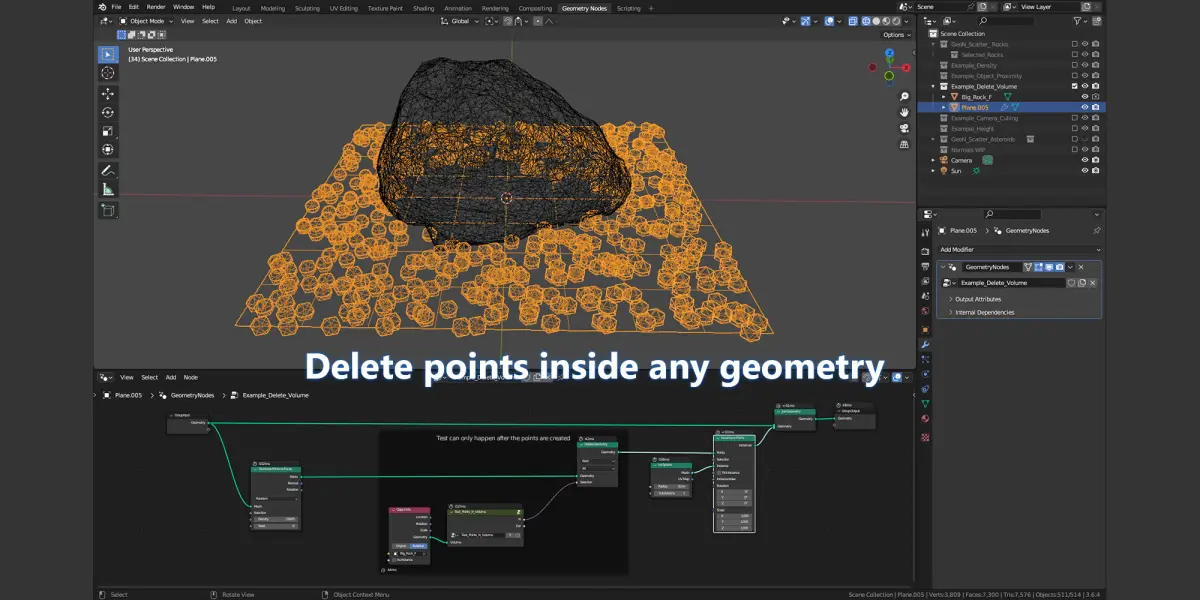Image resolution: width=1200 pixels, height=600 pixels.
Task: Toggle Sun visibility eye icon
Action: [1085, 170]
